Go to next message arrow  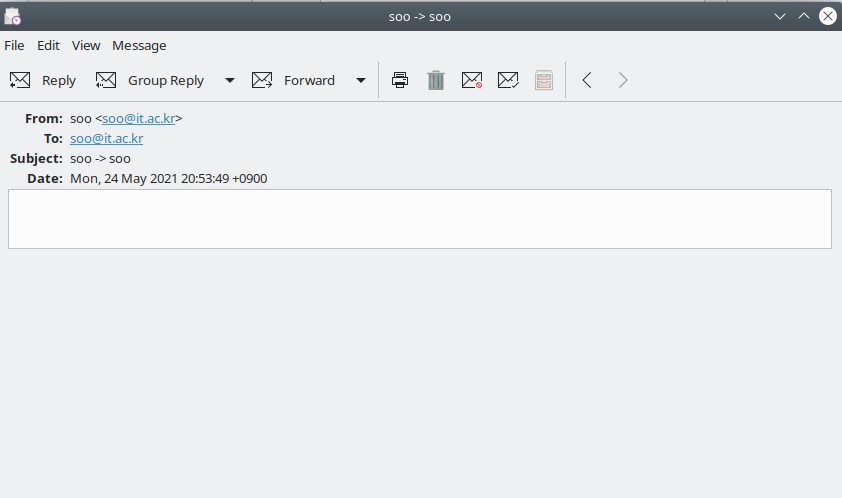point(622,81)
